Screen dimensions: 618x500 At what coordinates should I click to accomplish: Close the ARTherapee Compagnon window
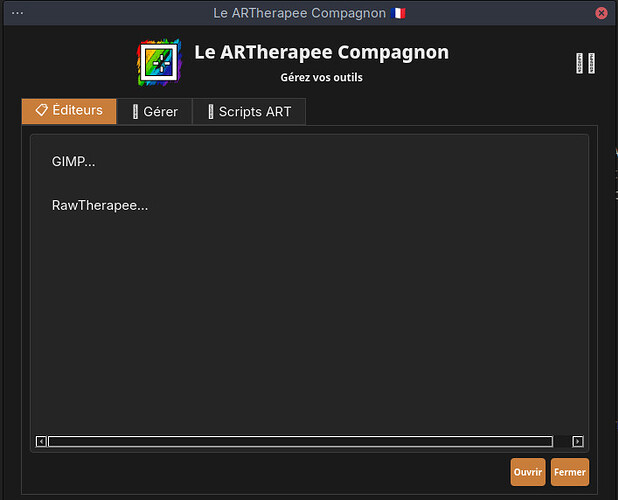[601, 13]
